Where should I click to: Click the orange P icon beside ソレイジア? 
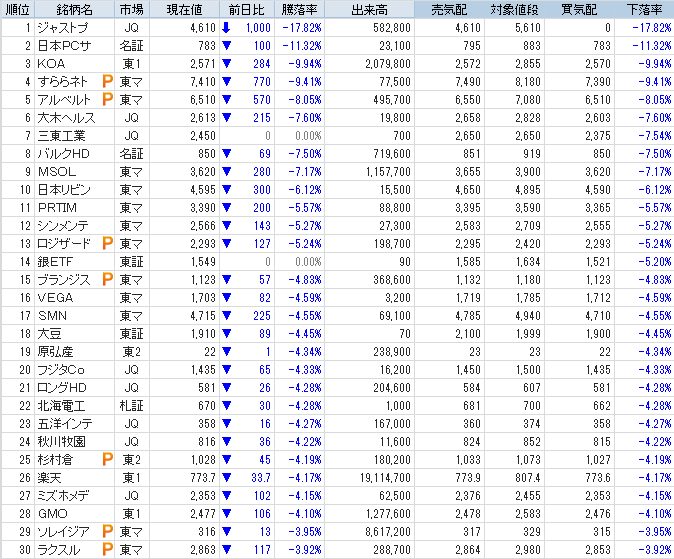107,531
